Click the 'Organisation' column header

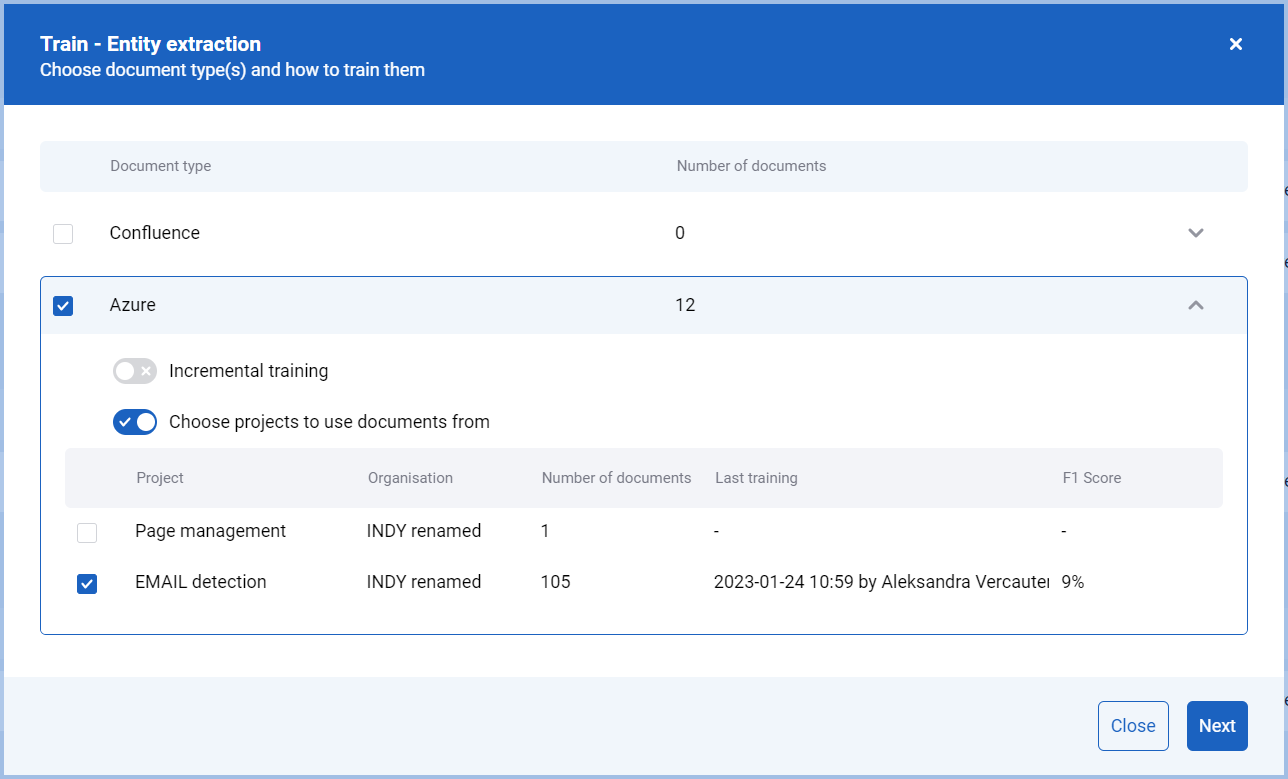coord(410,478)
